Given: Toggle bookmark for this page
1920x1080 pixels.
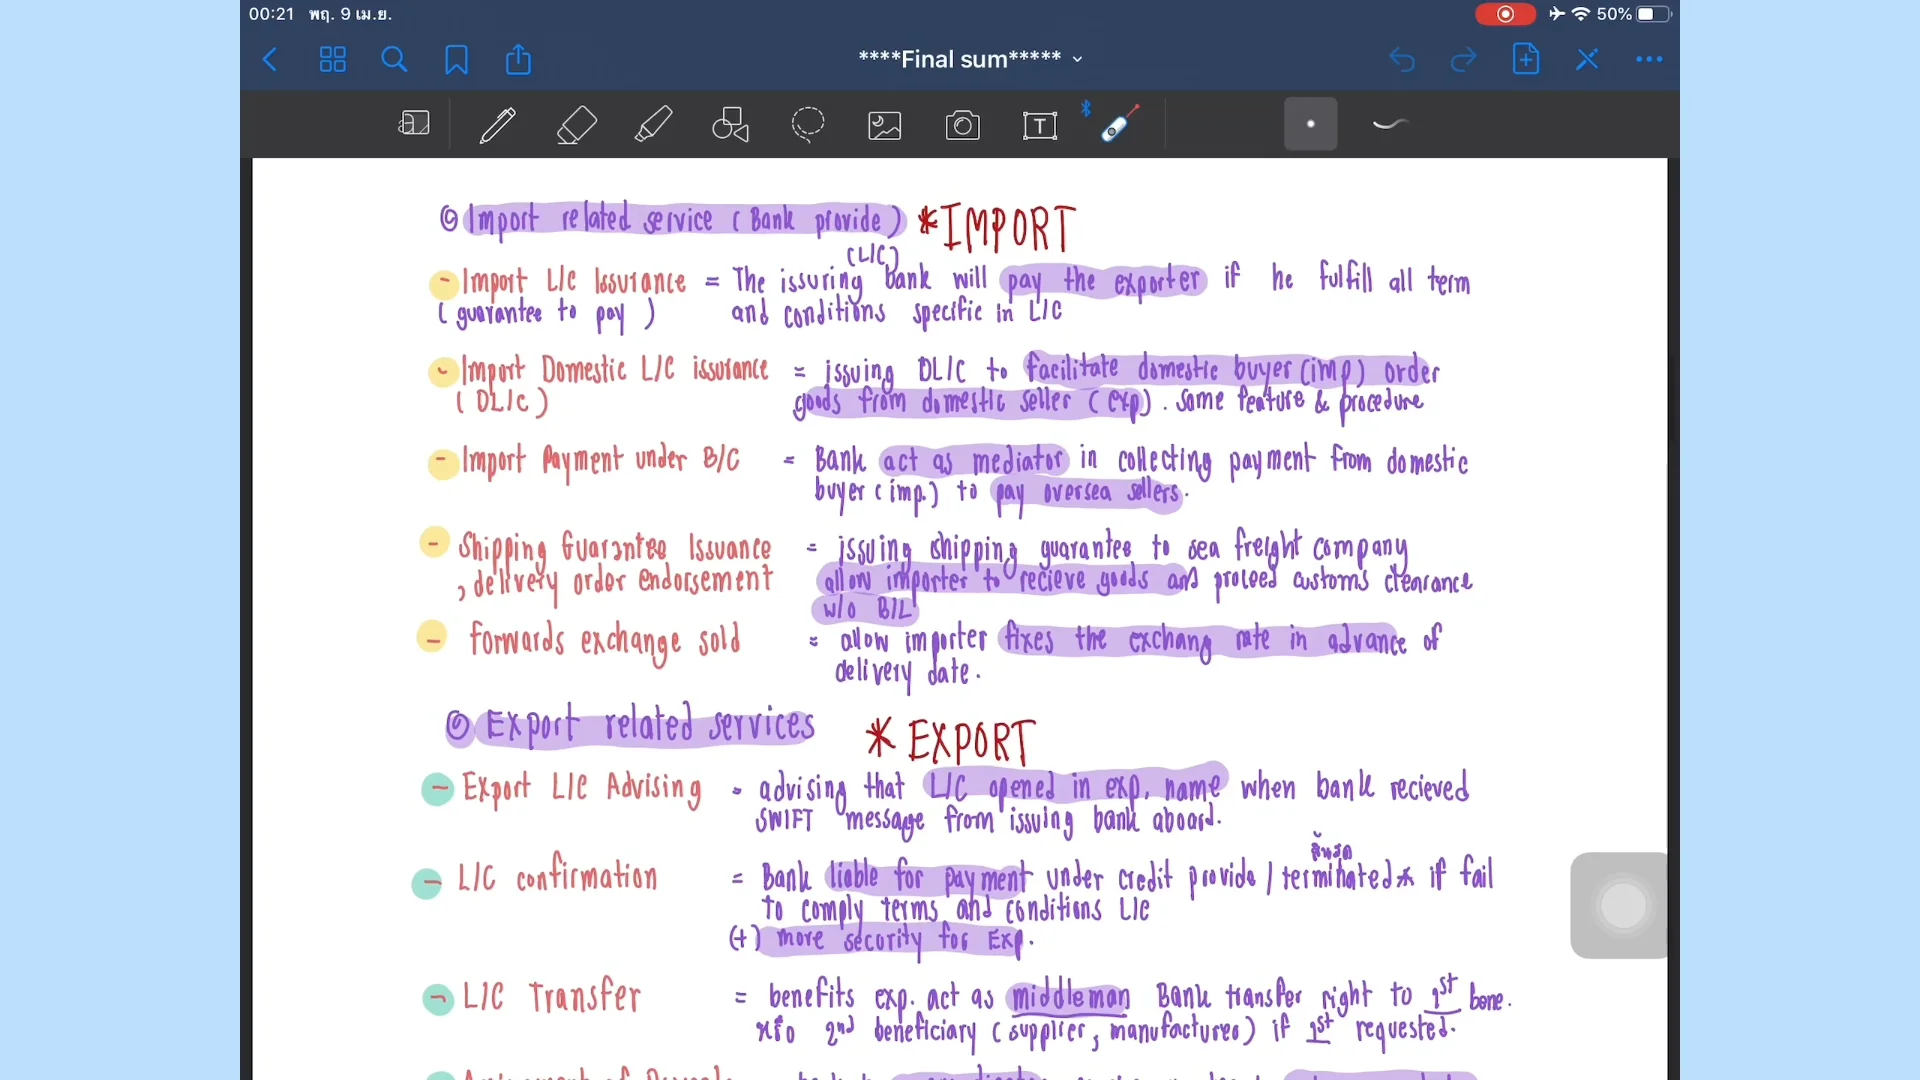Looking at the screenshot, I should [x=456, y=60].
